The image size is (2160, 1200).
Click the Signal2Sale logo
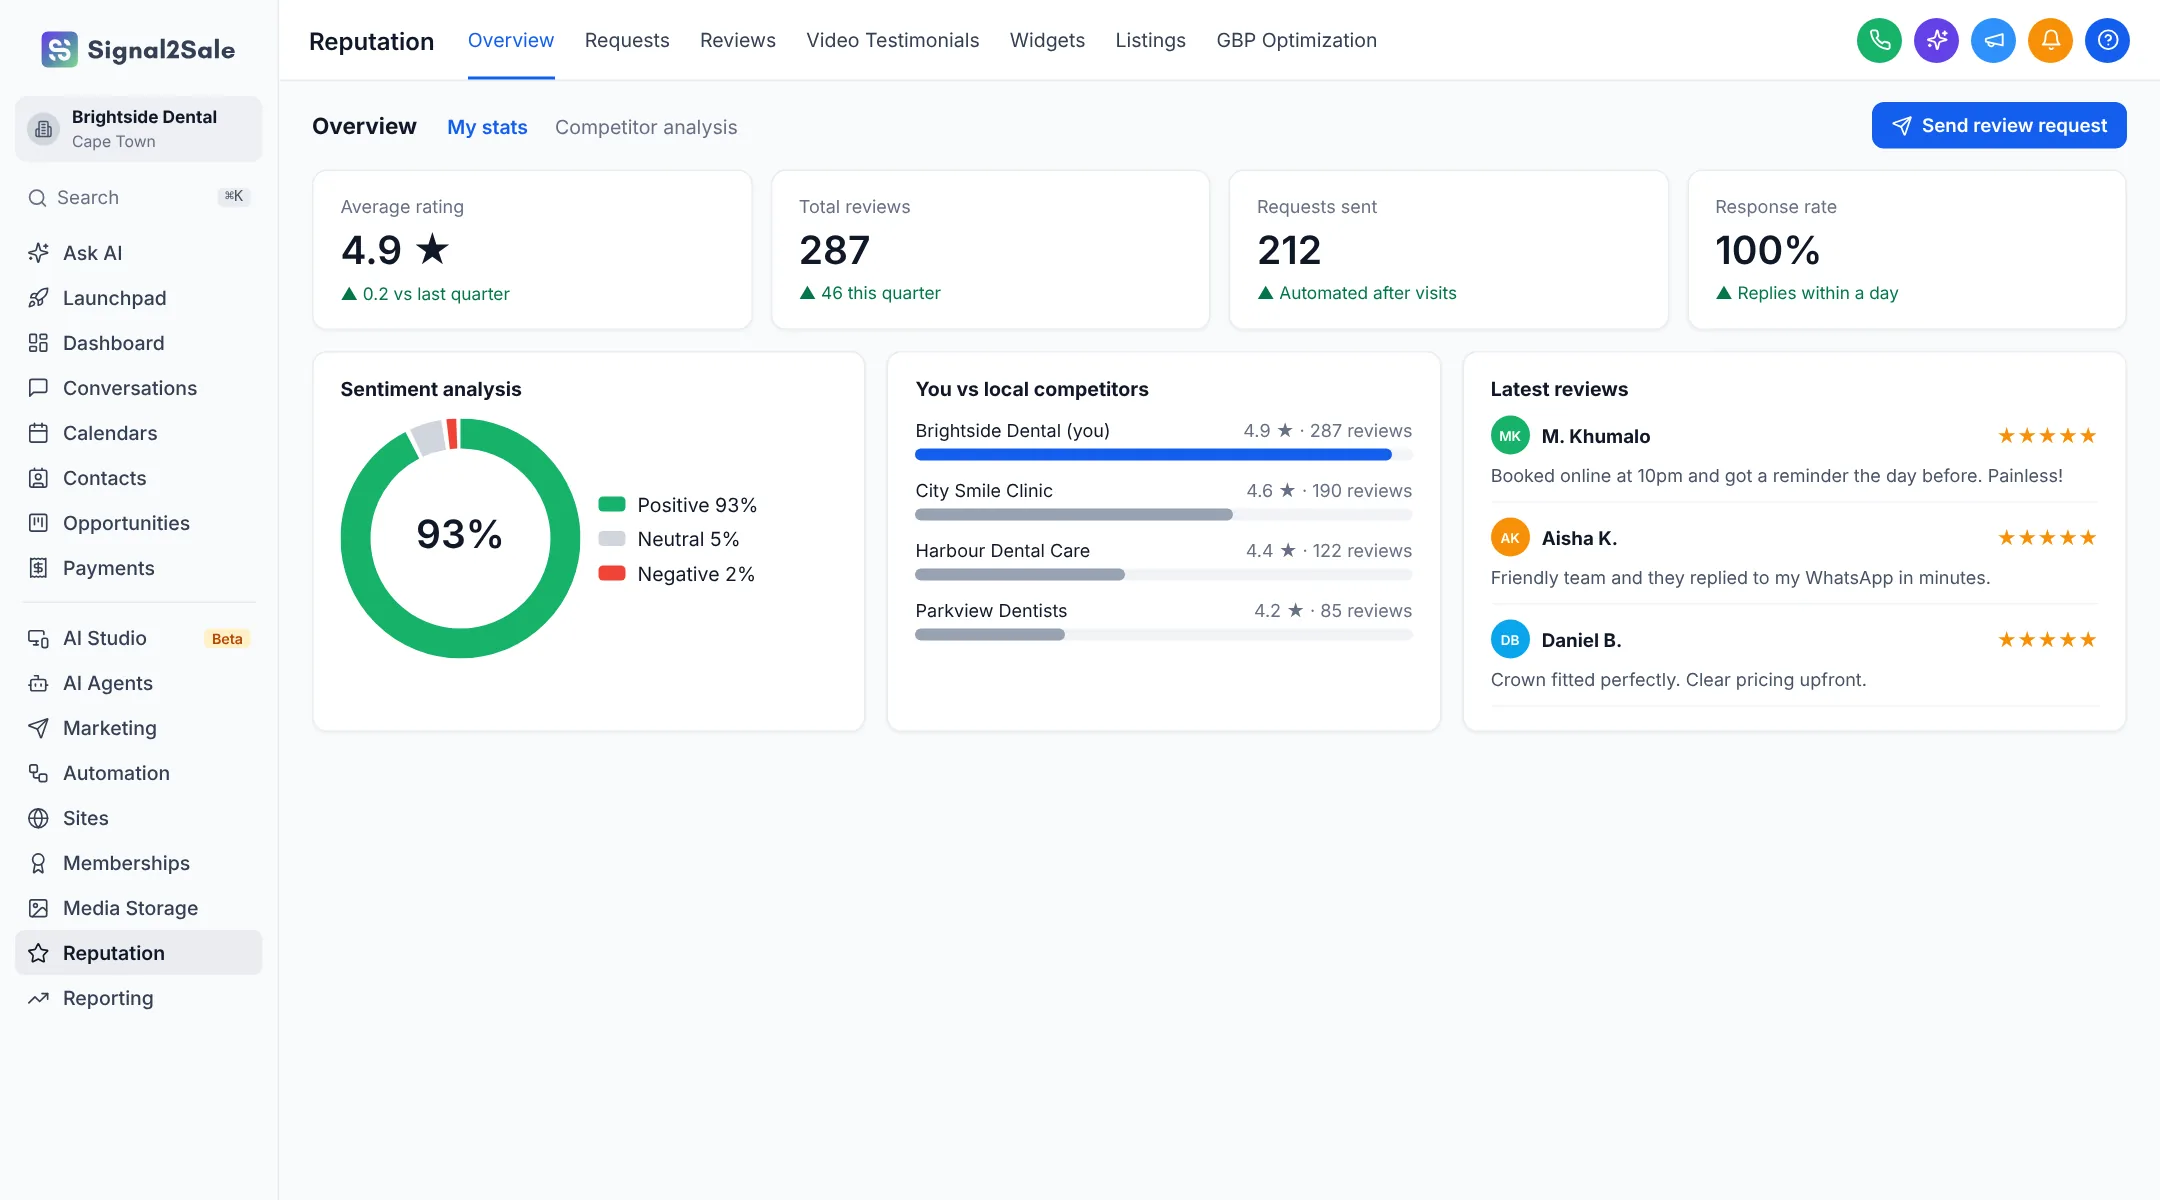[x=138, y=49]
